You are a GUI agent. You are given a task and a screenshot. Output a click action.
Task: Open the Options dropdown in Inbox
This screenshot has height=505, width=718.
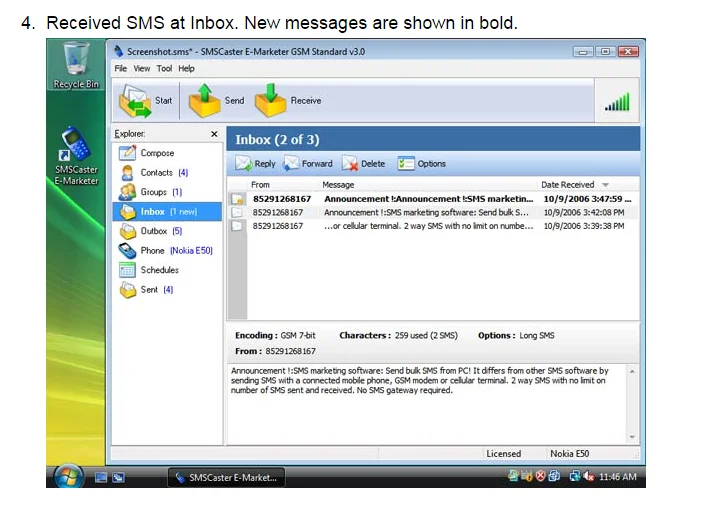coord(422,164)
